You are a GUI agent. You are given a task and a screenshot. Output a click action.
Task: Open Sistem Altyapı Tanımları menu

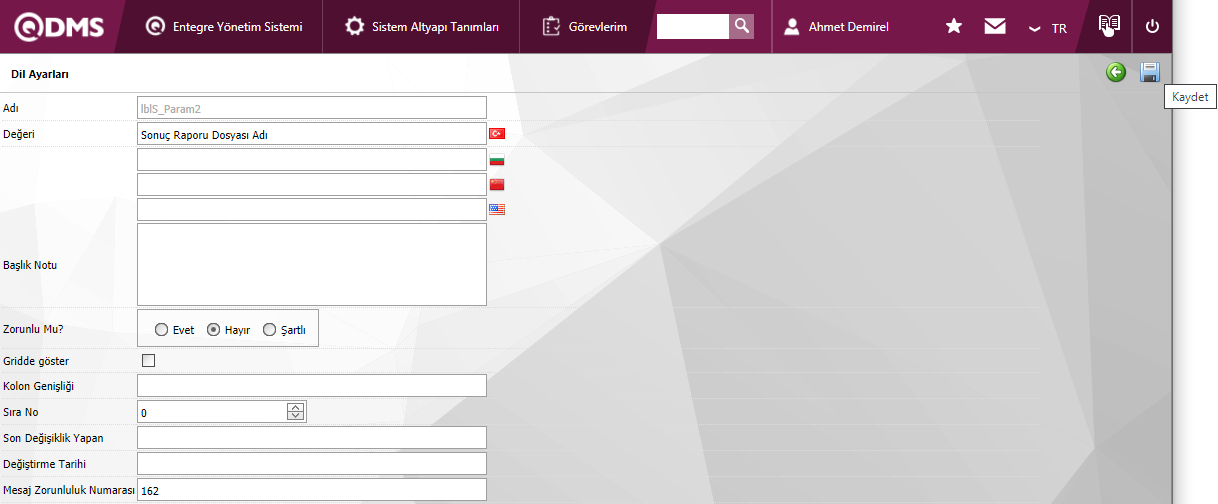click(422, 27)
